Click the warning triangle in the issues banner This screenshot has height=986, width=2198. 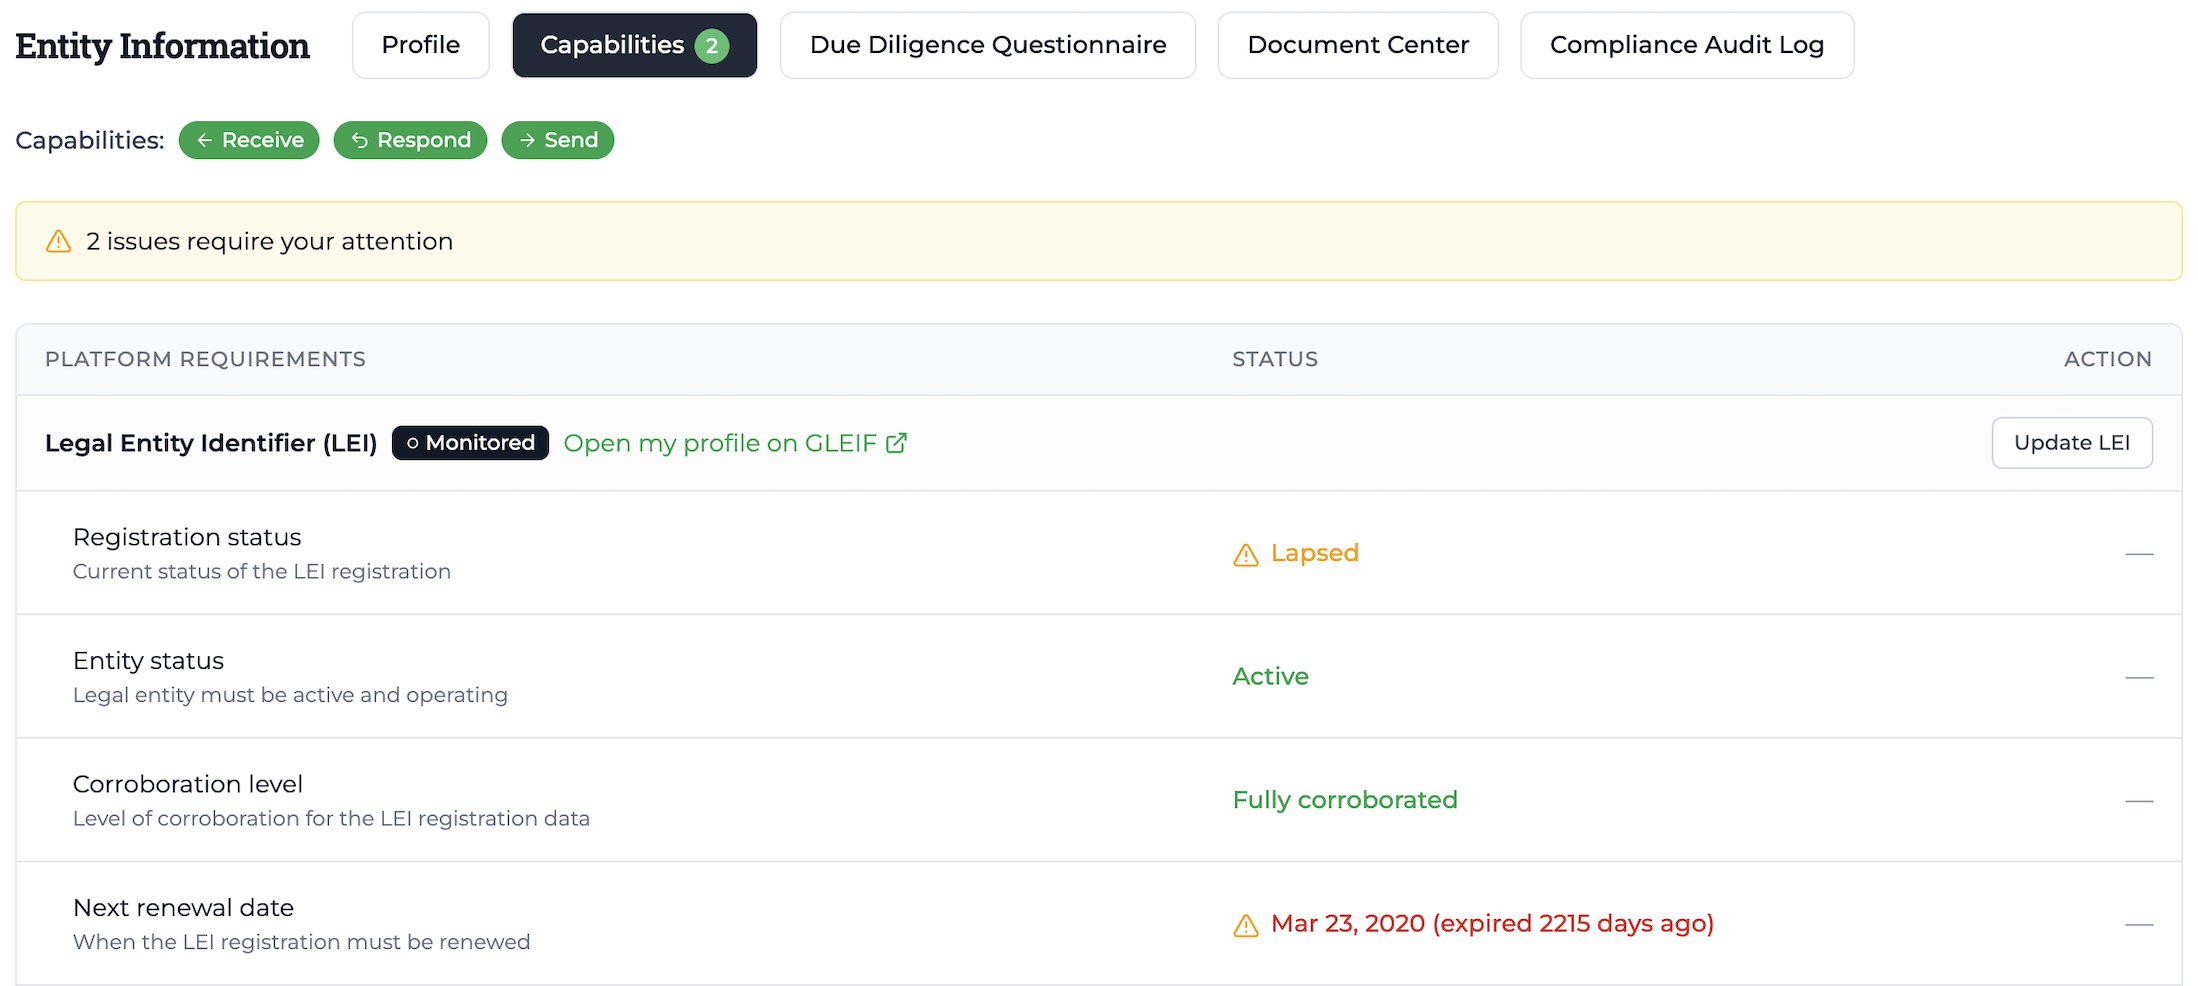point(59,241)
